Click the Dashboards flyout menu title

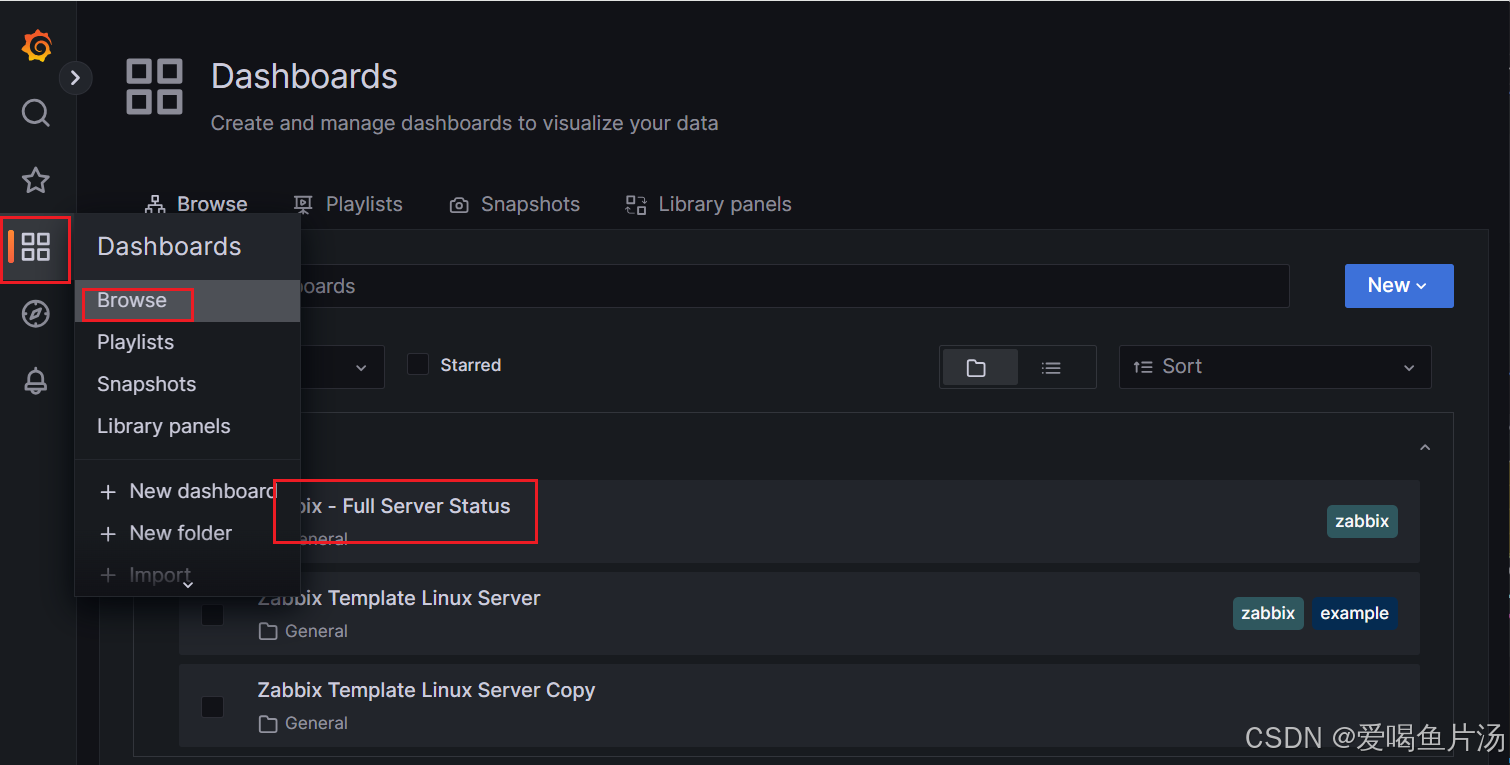(x=169, y=246)
